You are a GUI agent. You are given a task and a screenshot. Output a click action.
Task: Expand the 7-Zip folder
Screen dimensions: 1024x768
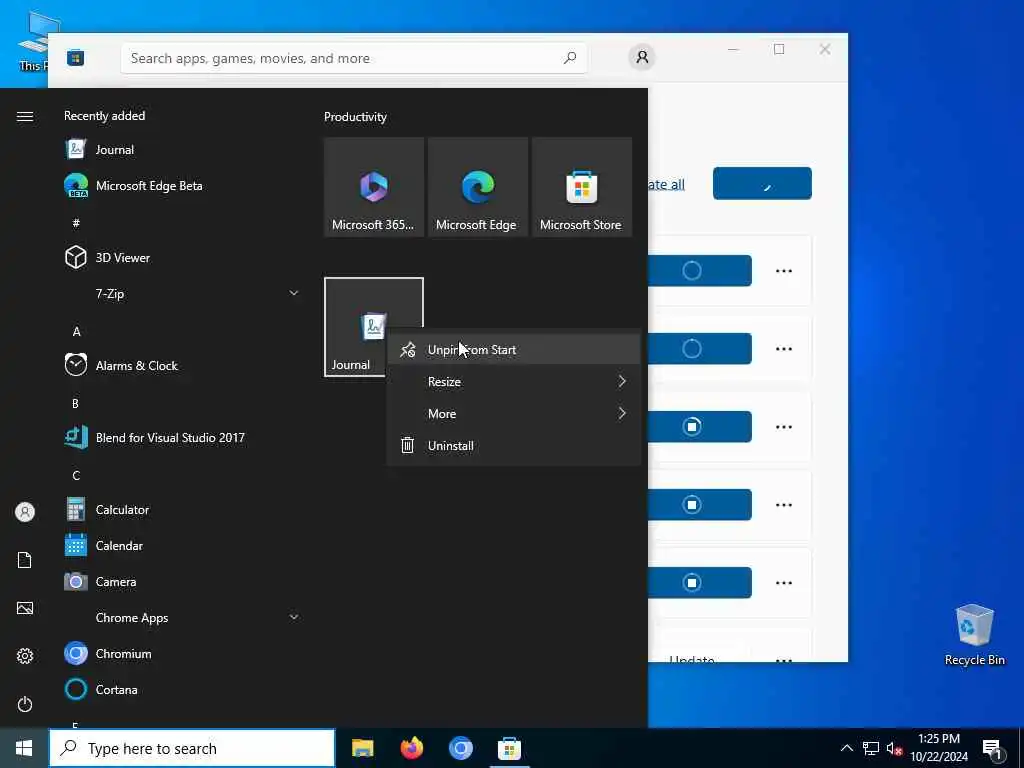click(182, 293)
